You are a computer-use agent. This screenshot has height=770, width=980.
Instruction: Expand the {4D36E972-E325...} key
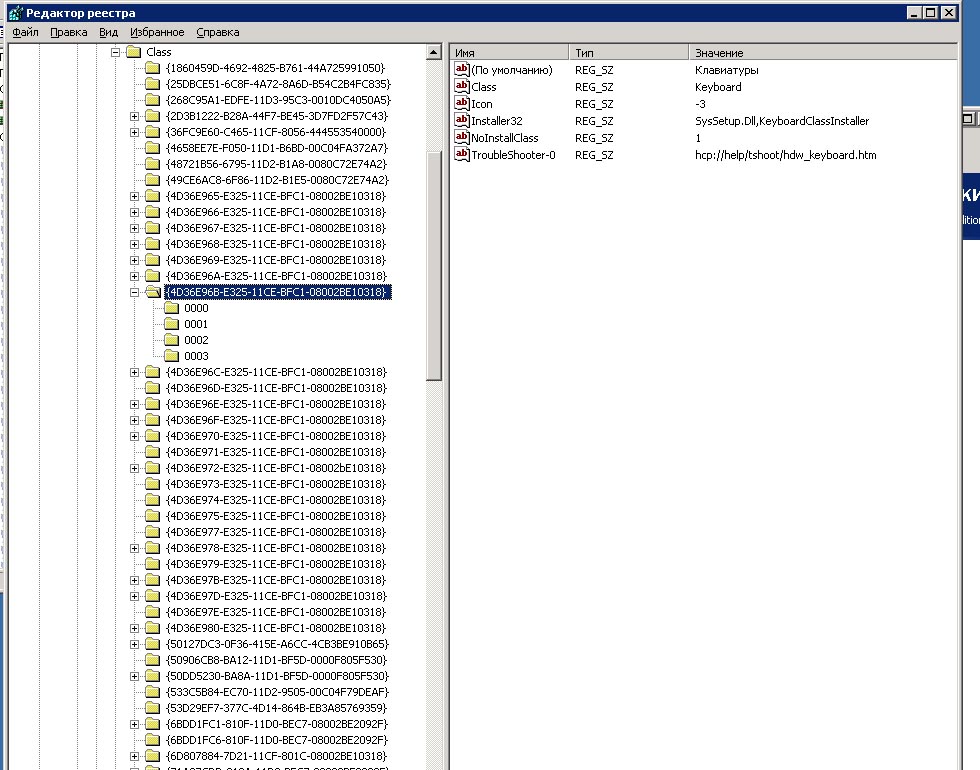coord(134,469)
